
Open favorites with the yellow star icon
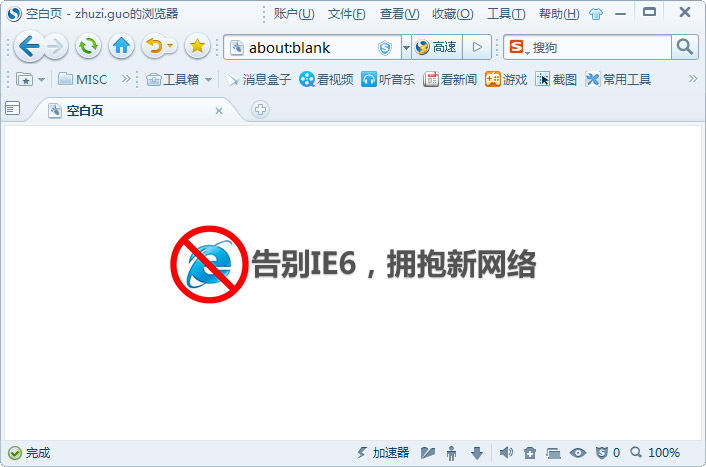(197, 46)
